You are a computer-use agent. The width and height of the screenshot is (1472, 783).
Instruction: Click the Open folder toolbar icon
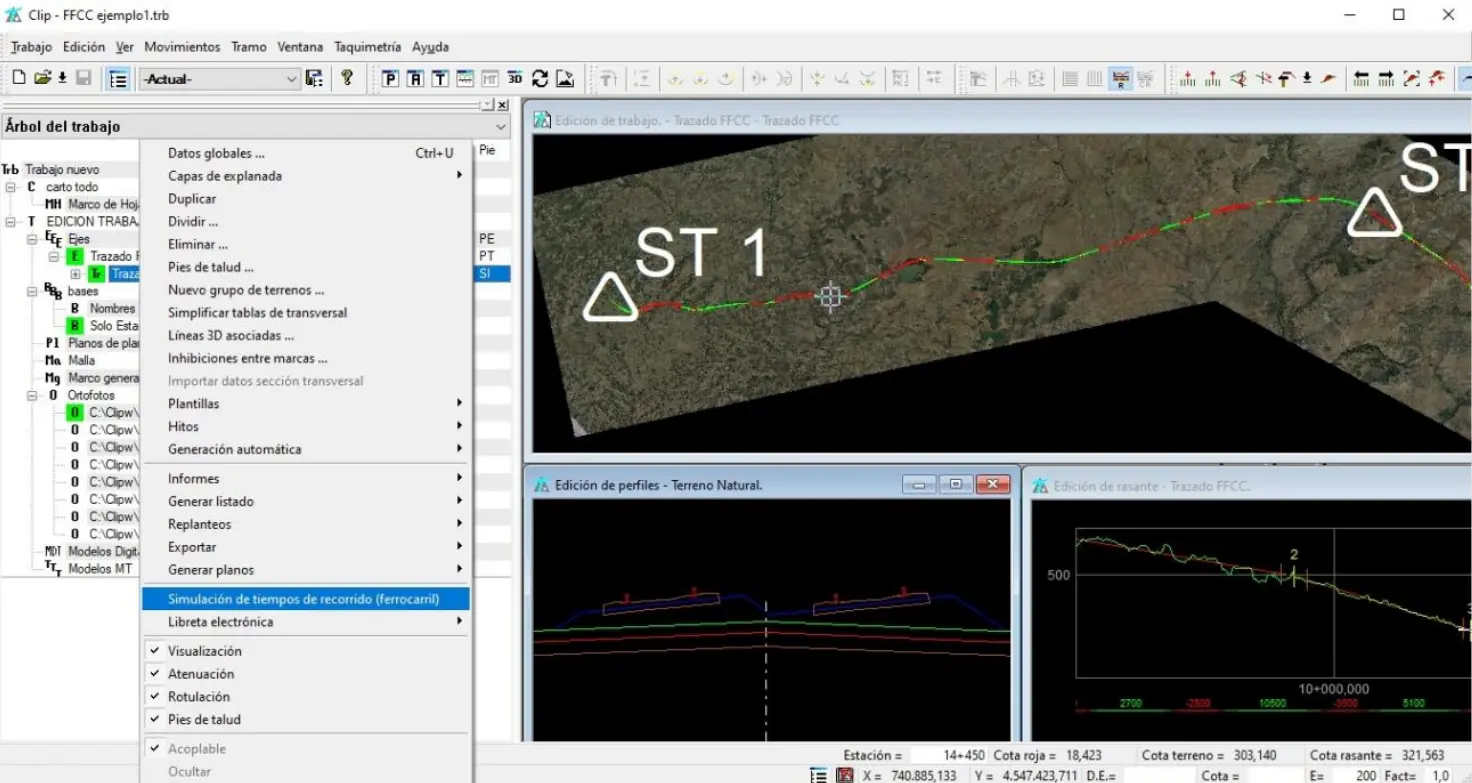click(x=42, y=78)
